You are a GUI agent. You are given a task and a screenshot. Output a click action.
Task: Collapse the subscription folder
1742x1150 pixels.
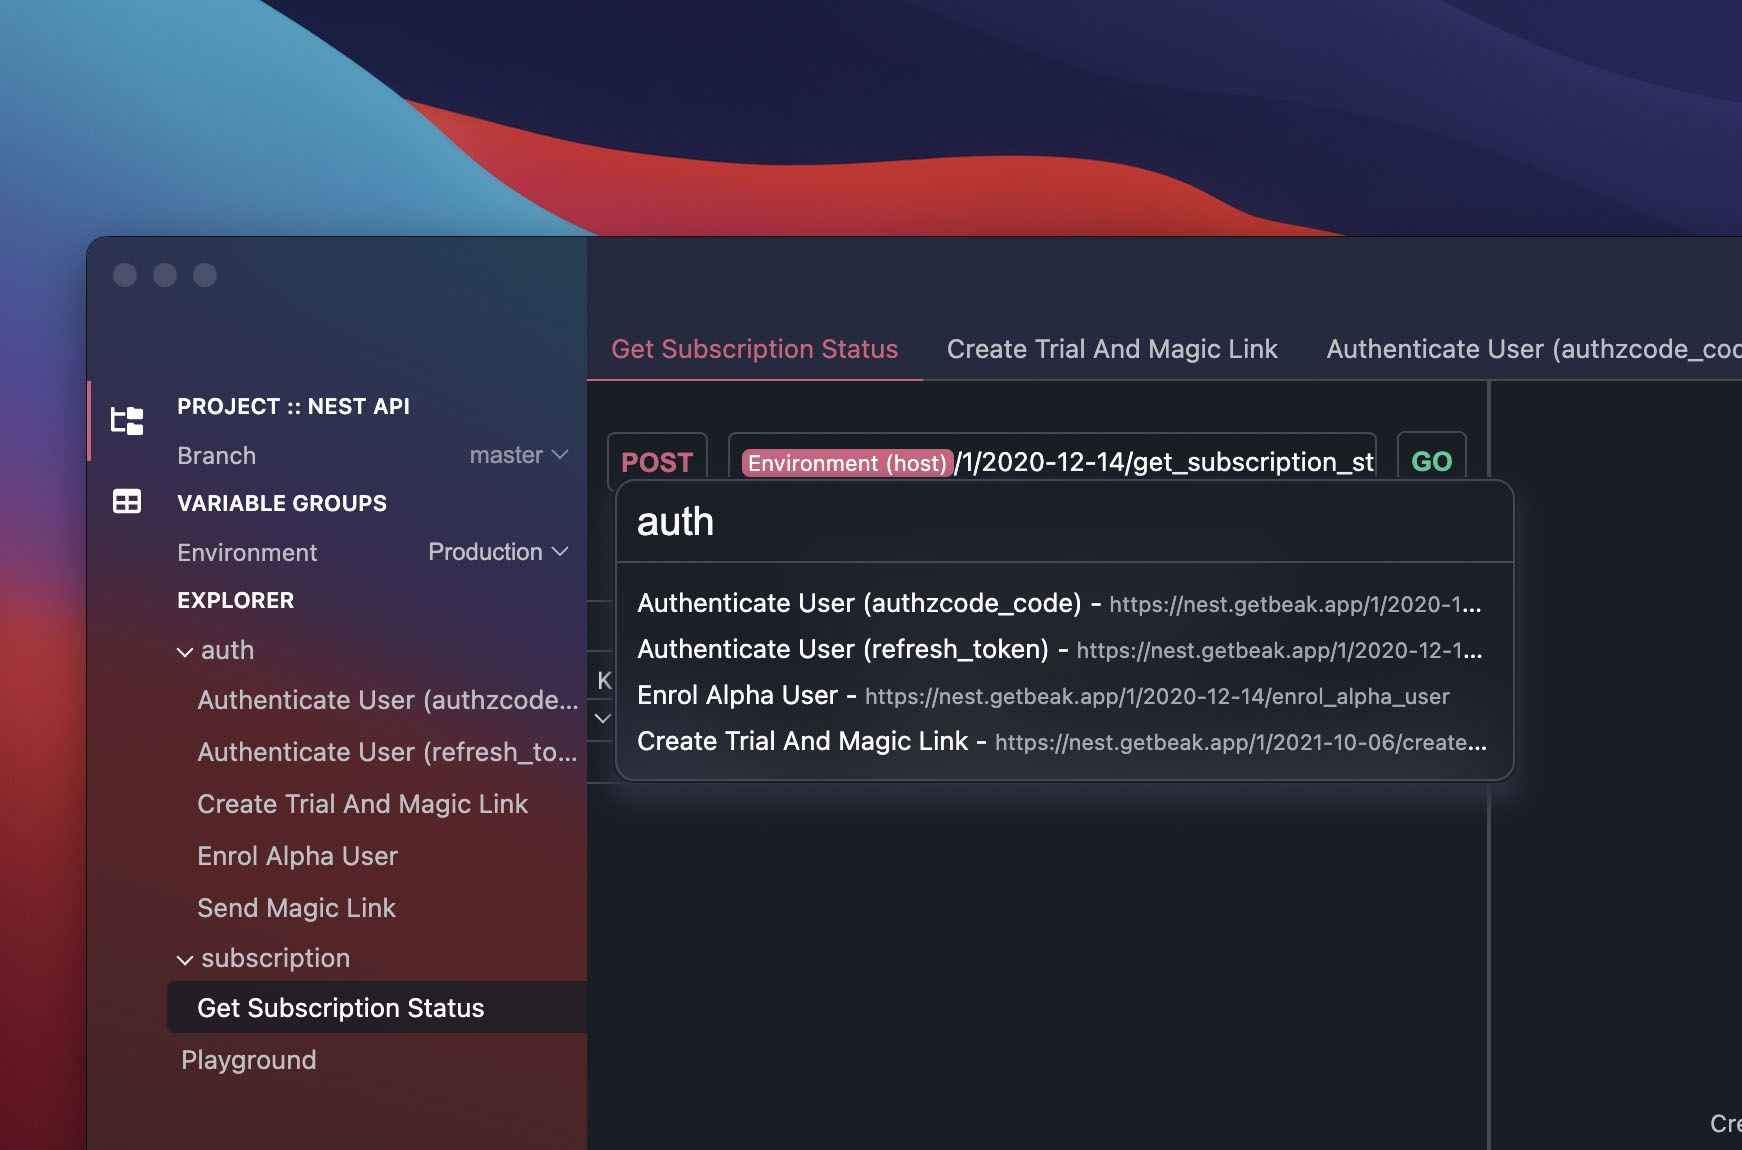[185, 958]
